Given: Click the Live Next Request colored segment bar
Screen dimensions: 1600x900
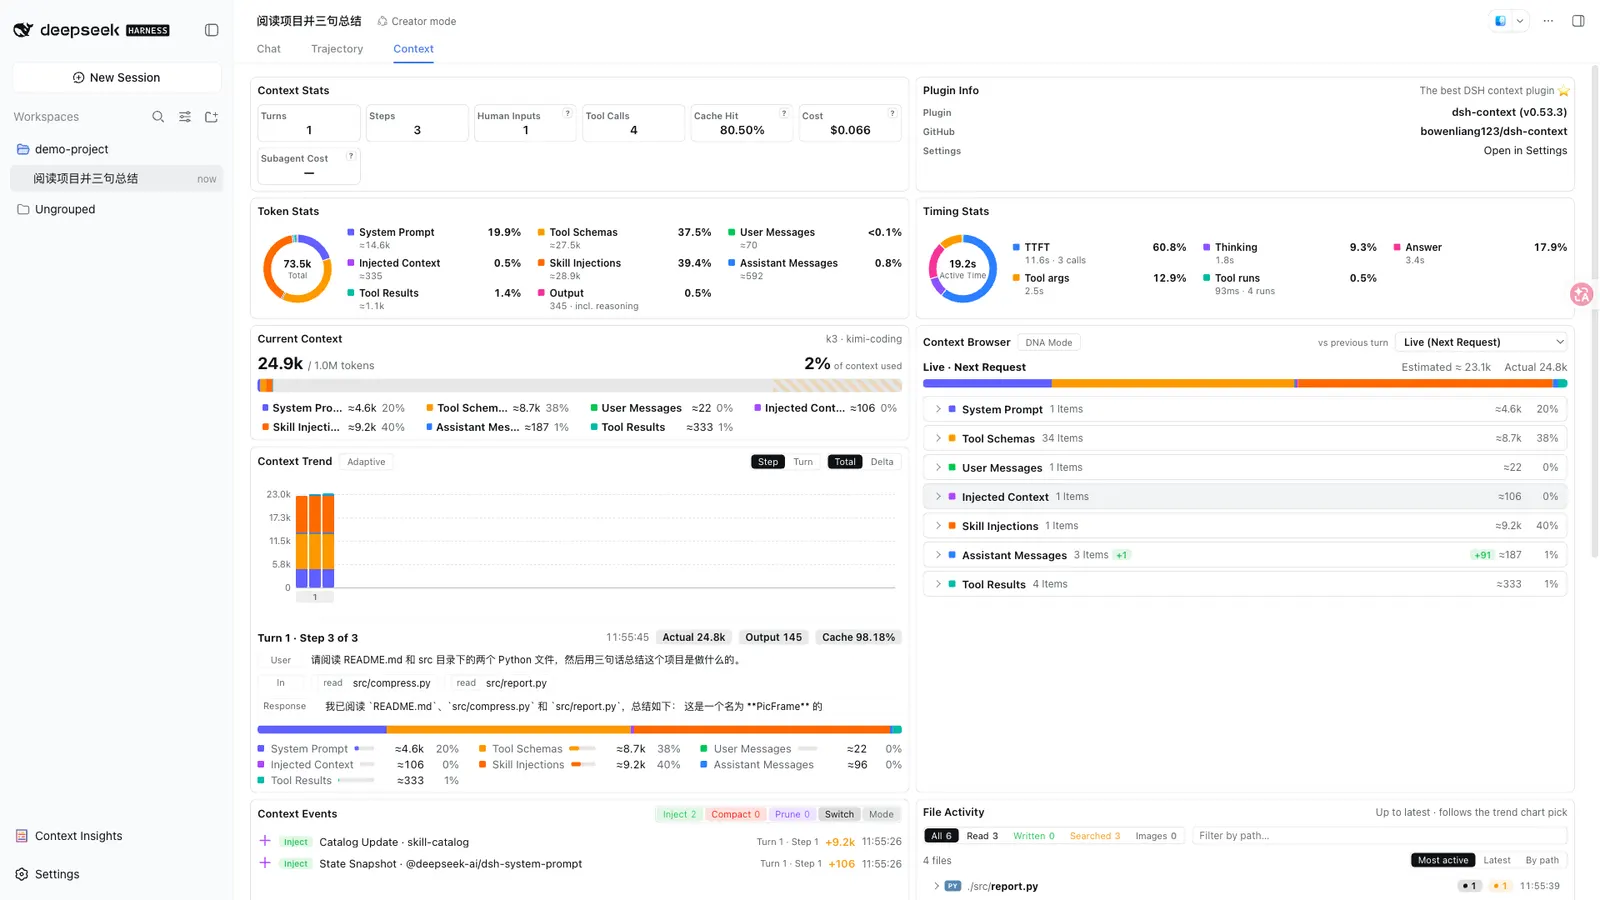Looking at the screenshot, I should (1245, 383).
